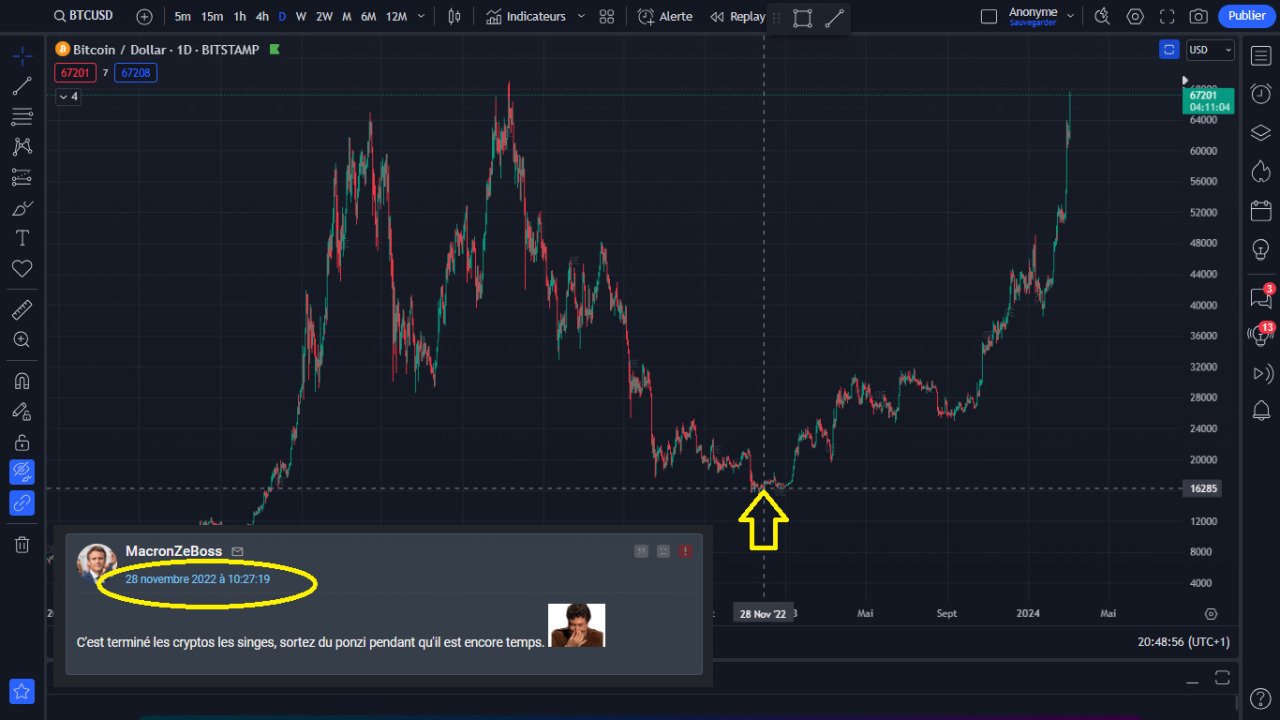Open the alerts clock panel

[x=1261, y=94]
